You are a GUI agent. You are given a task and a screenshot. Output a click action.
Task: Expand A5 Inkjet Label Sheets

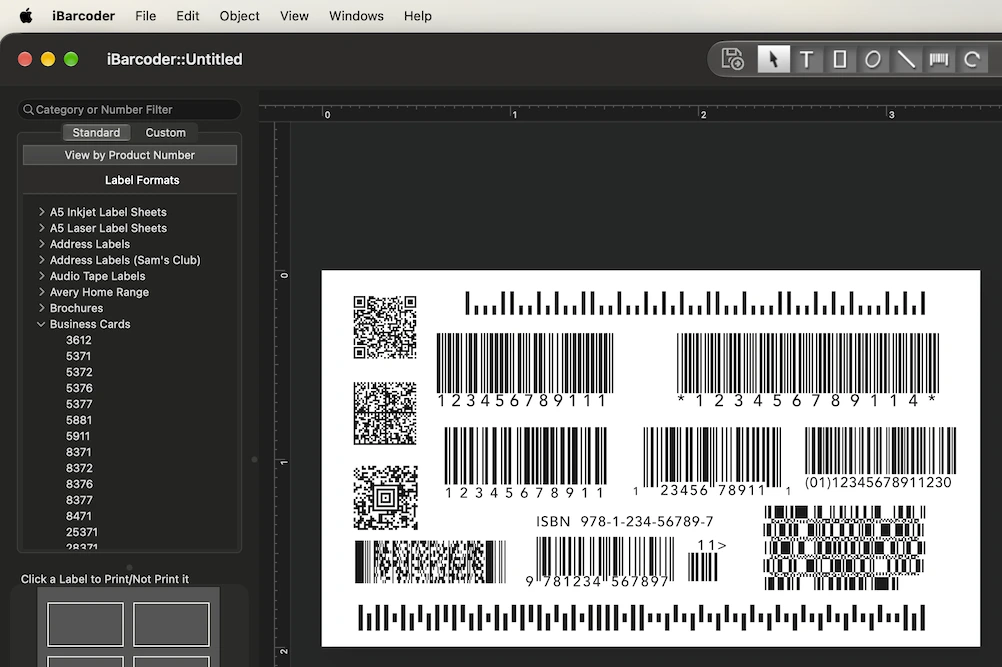pyautogui.click(x=42, y=211)
